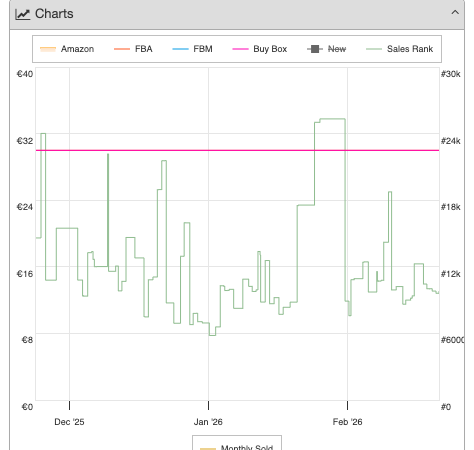Image resolution: width=474 pixels, height=450 pixels.
Task: Click the #18k rank axis label
Action: pos(451,207)
